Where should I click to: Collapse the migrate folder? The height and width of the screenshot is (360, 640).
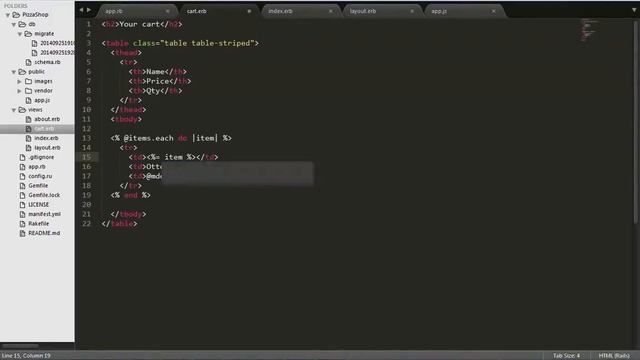pos(20,34)
